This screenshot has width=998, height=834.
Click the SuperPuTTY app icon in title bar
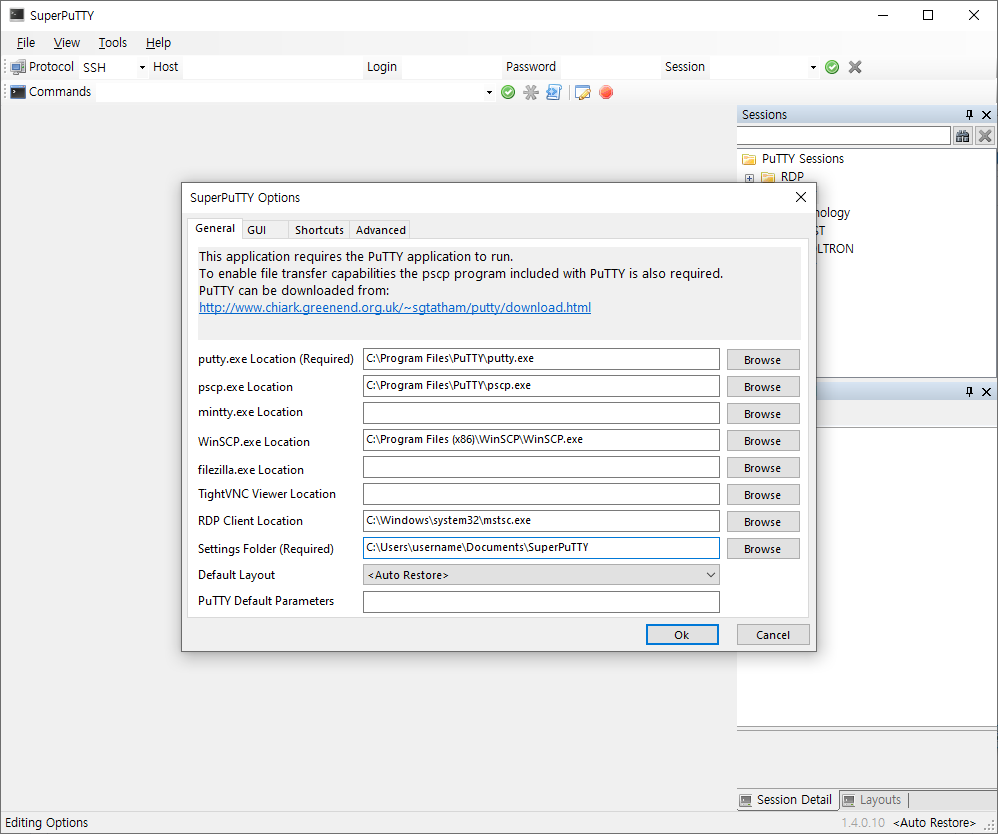point(17,15)
